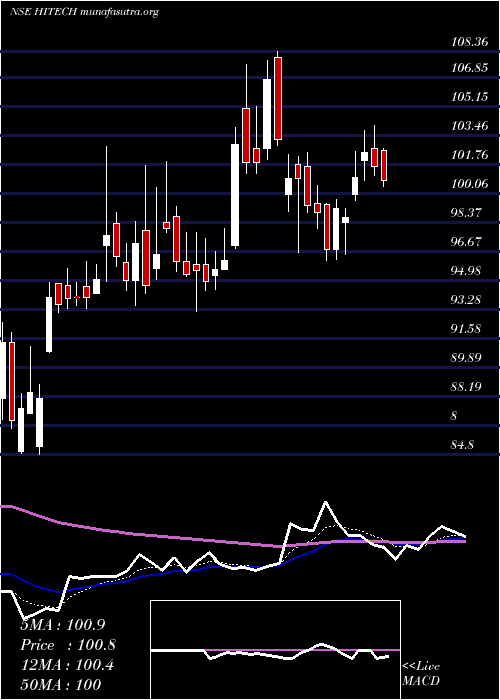Click the <<Live MACD label
The height and width of the screenshot is (700, 500).
point(421,674)
